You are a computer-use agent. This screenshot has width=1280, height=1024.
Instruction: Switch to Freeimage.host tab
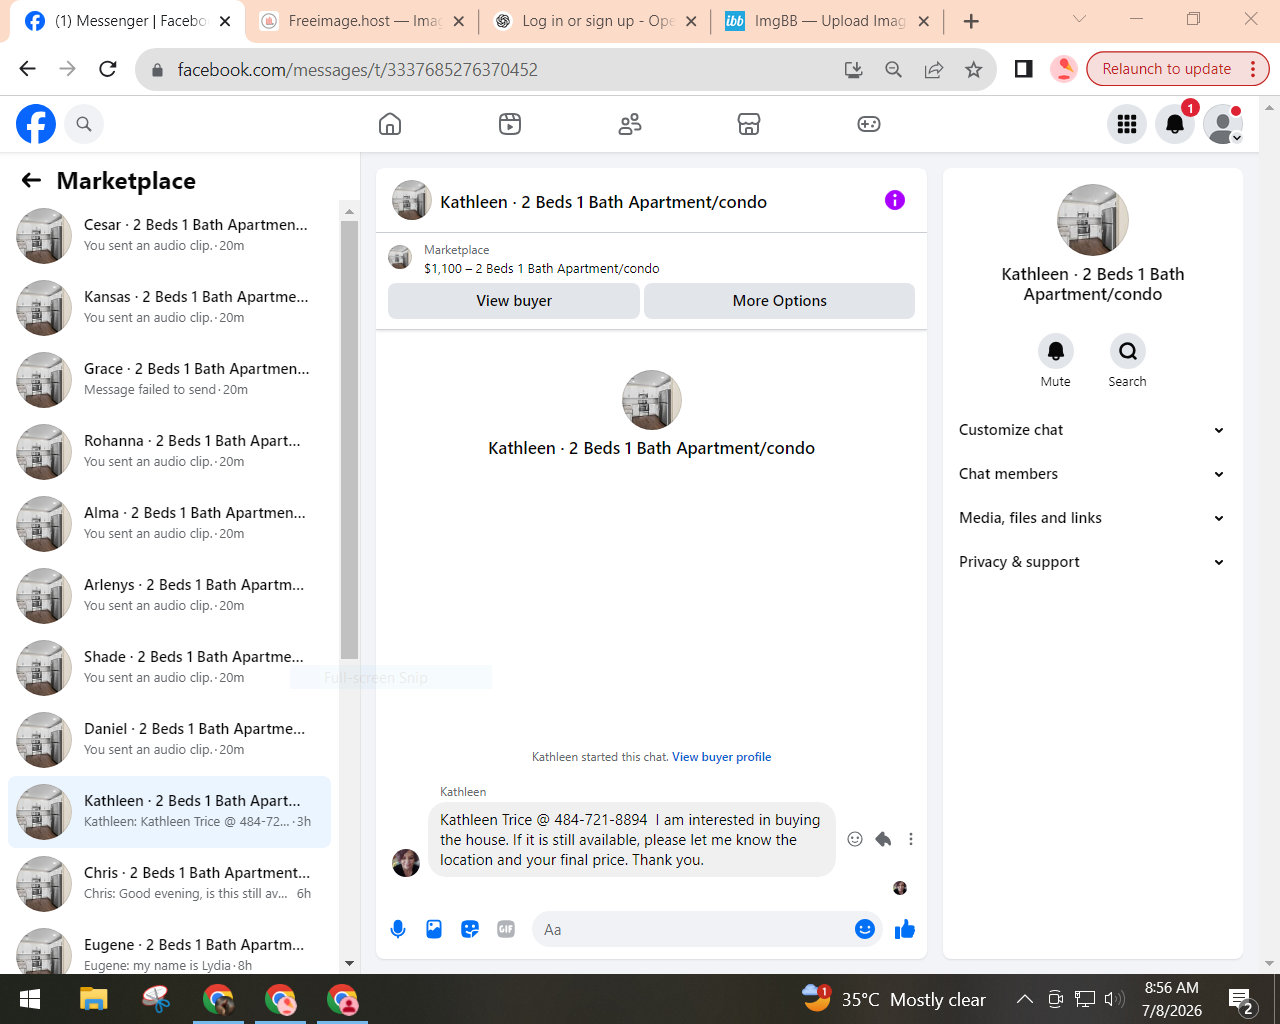click(361, 21)
